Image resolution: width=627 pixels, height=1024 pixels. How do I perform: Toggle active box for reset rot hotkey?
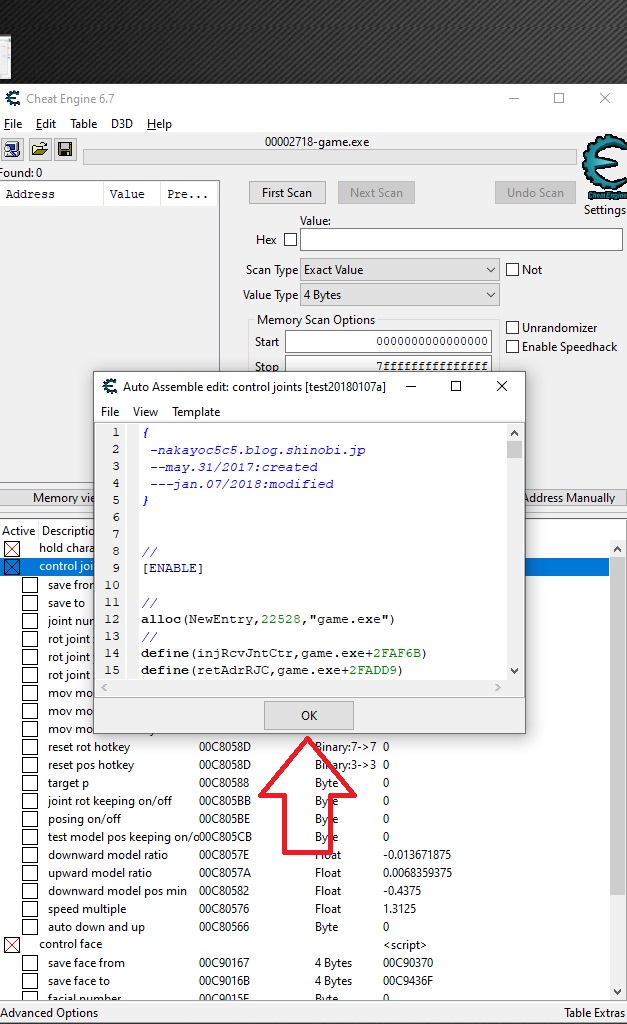click(x=30, y=746)
